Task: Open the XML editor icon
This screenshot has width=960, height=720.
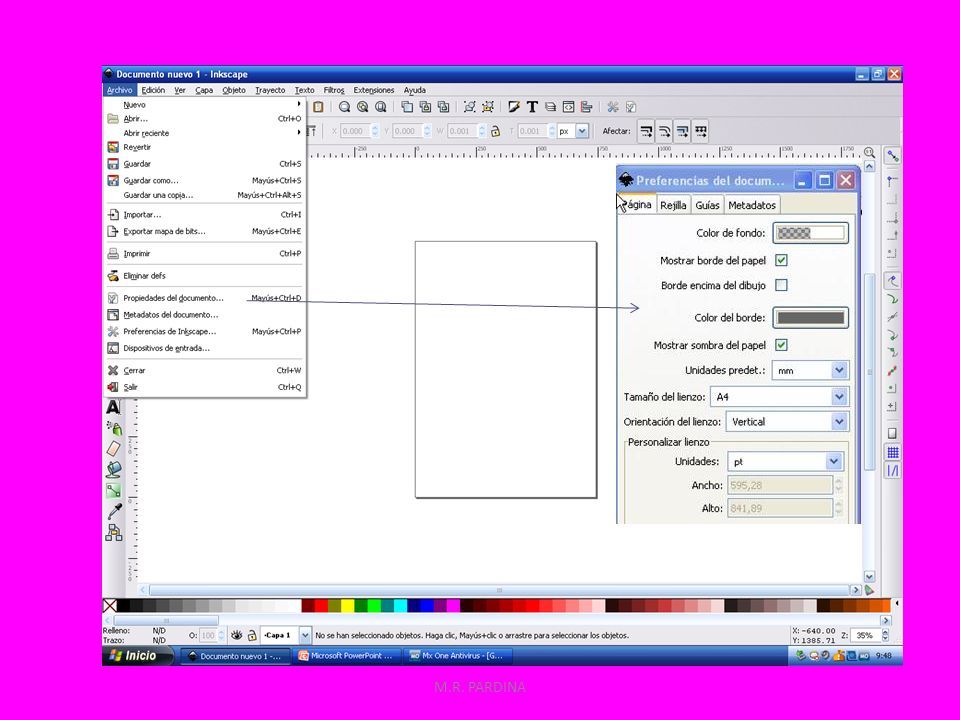Action: tap(568, 107)
